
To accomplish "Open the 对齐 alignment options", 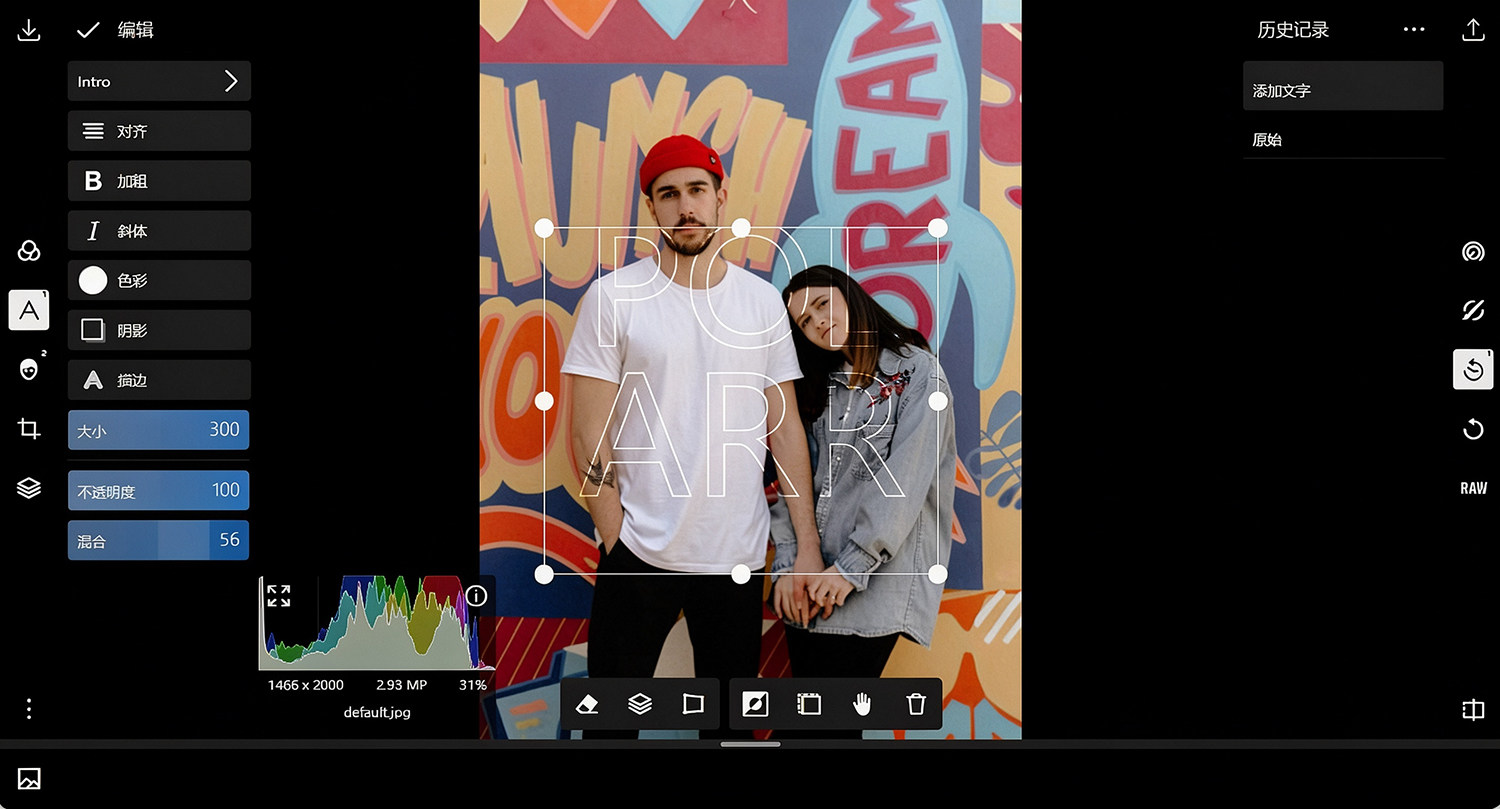I will pos(159,131).
